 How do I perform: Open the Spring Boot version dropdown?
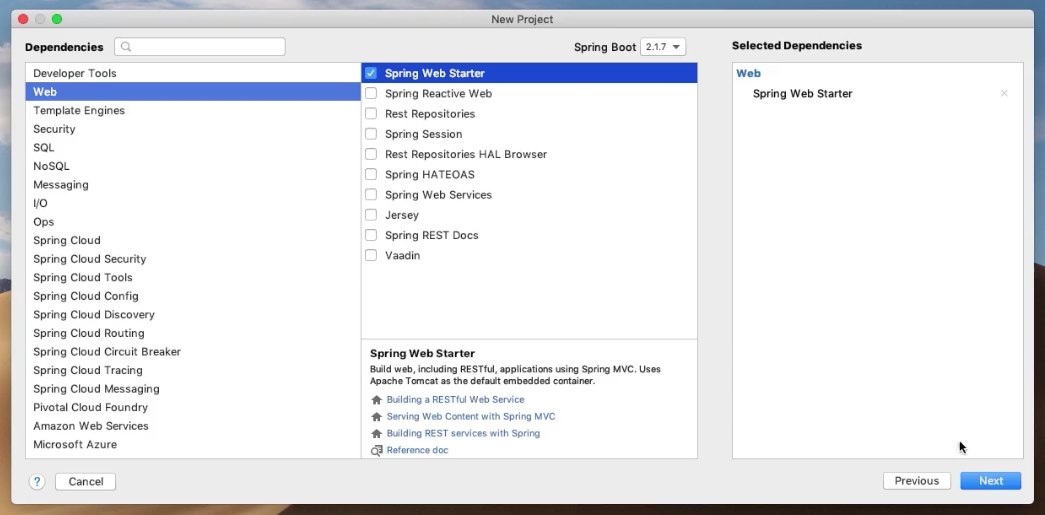[x=662, y=47]
